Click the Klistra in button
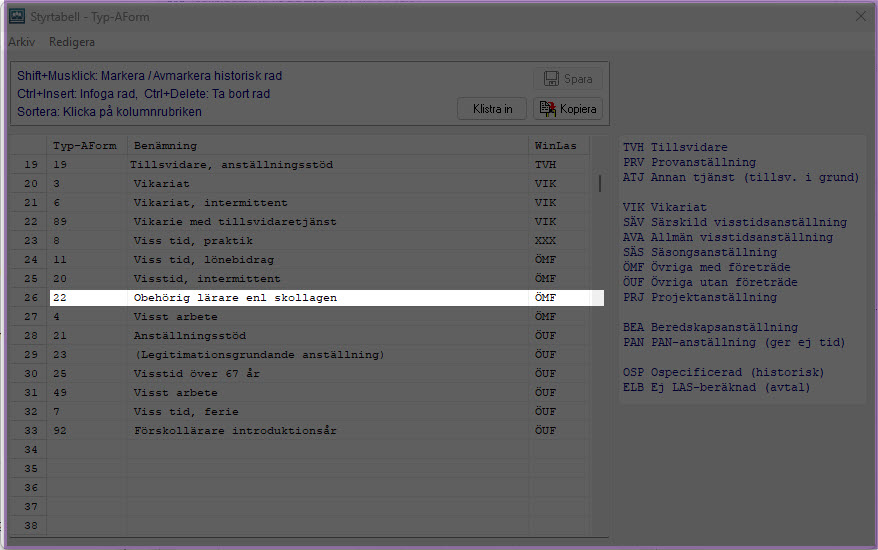The height and width of the screenshot is (550, 878). (x=492, y=109)
